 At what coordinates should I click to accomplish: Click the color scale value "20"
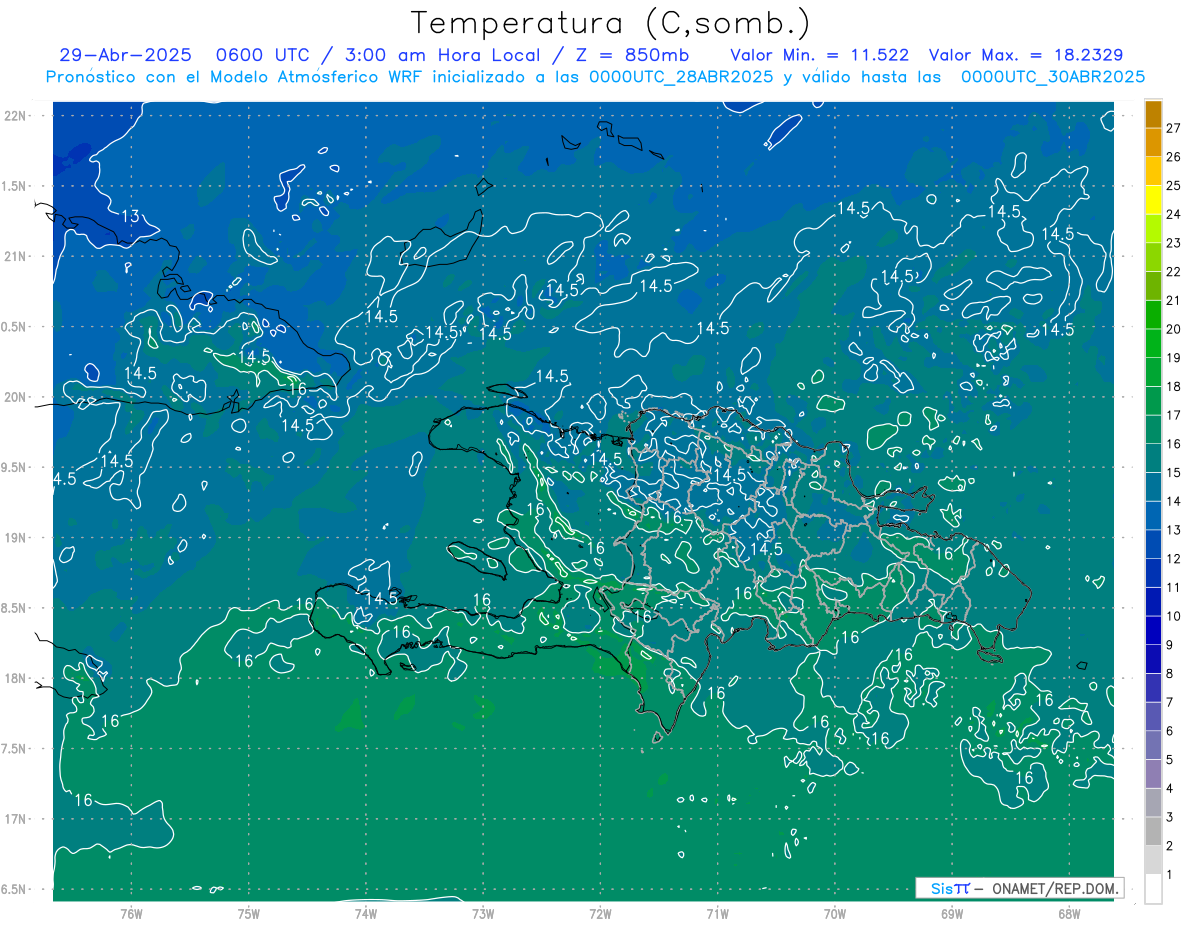coord(1174,329)
